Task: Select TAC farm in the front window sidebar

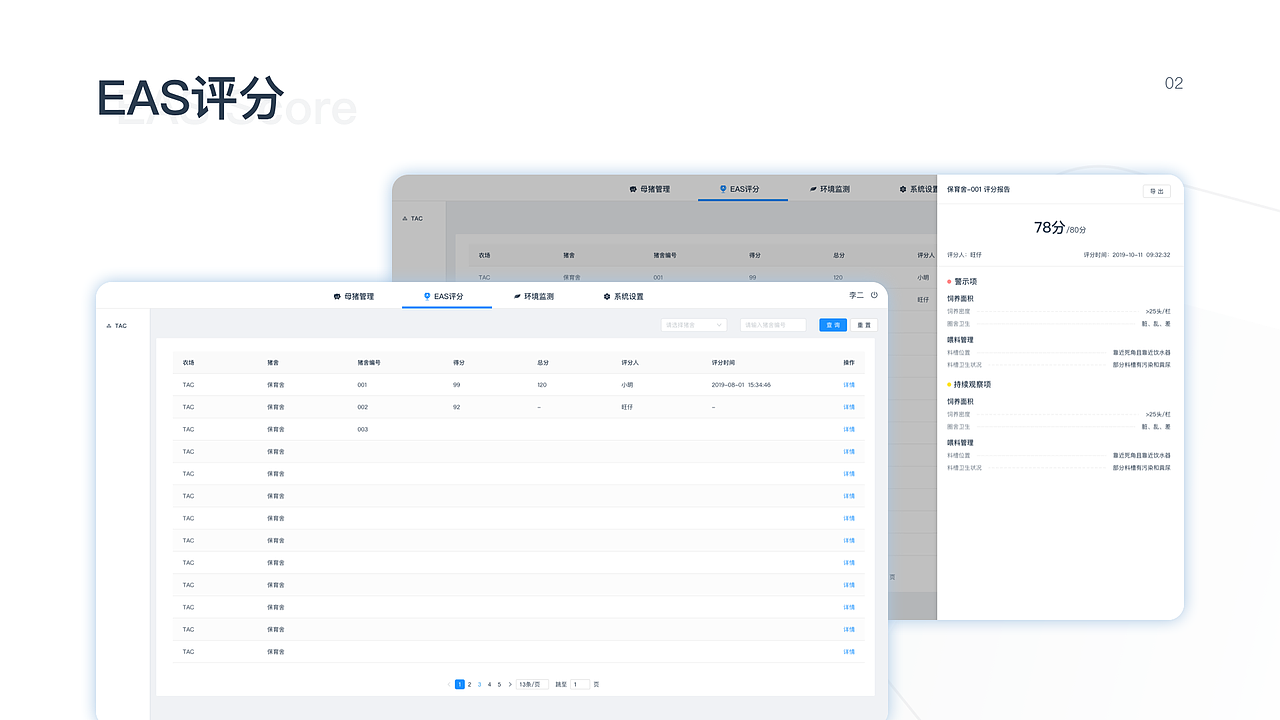Action: 117,326
